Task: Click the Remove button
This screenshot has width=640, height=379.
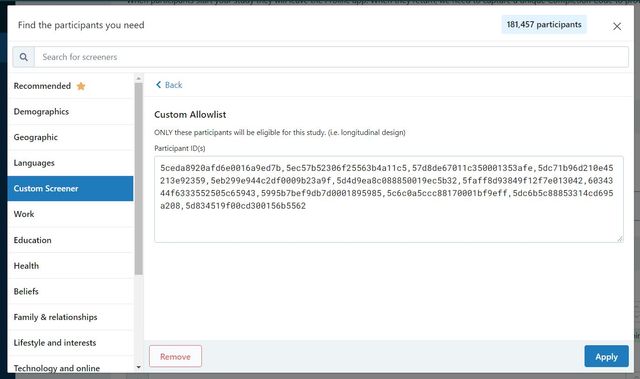Action: tap(175, 357)
